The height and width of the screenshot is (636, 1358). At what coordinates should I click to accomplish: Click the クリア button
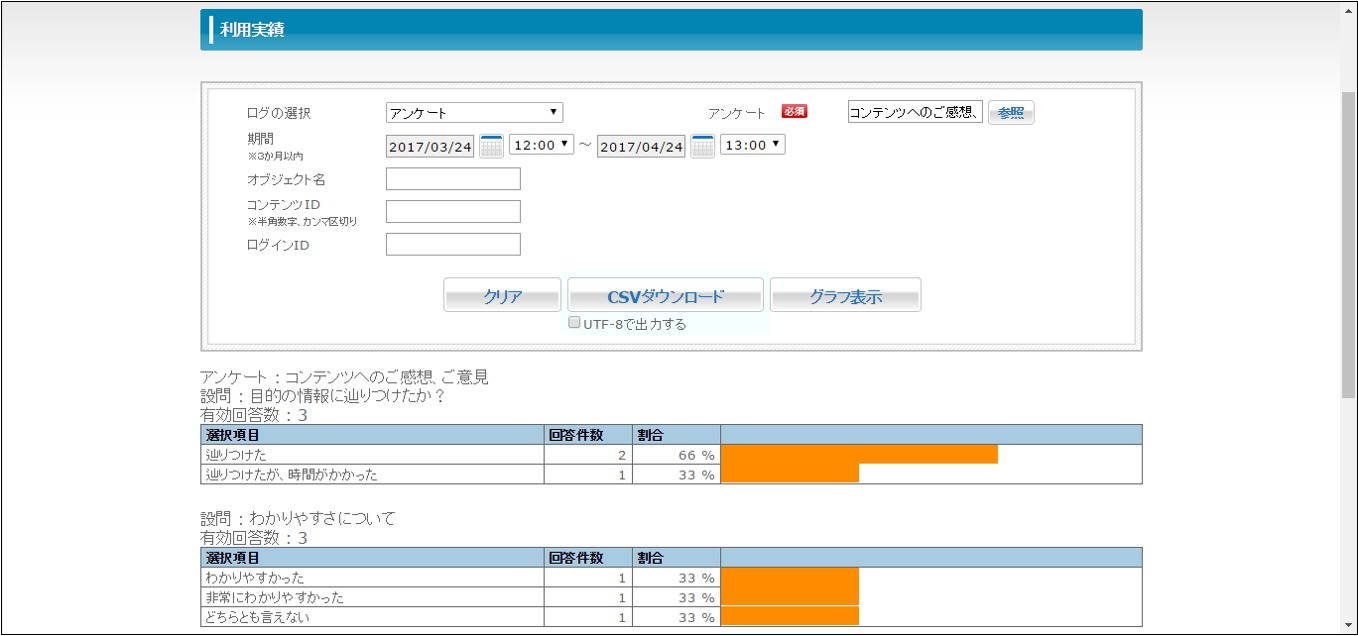[x=502, y=296]
